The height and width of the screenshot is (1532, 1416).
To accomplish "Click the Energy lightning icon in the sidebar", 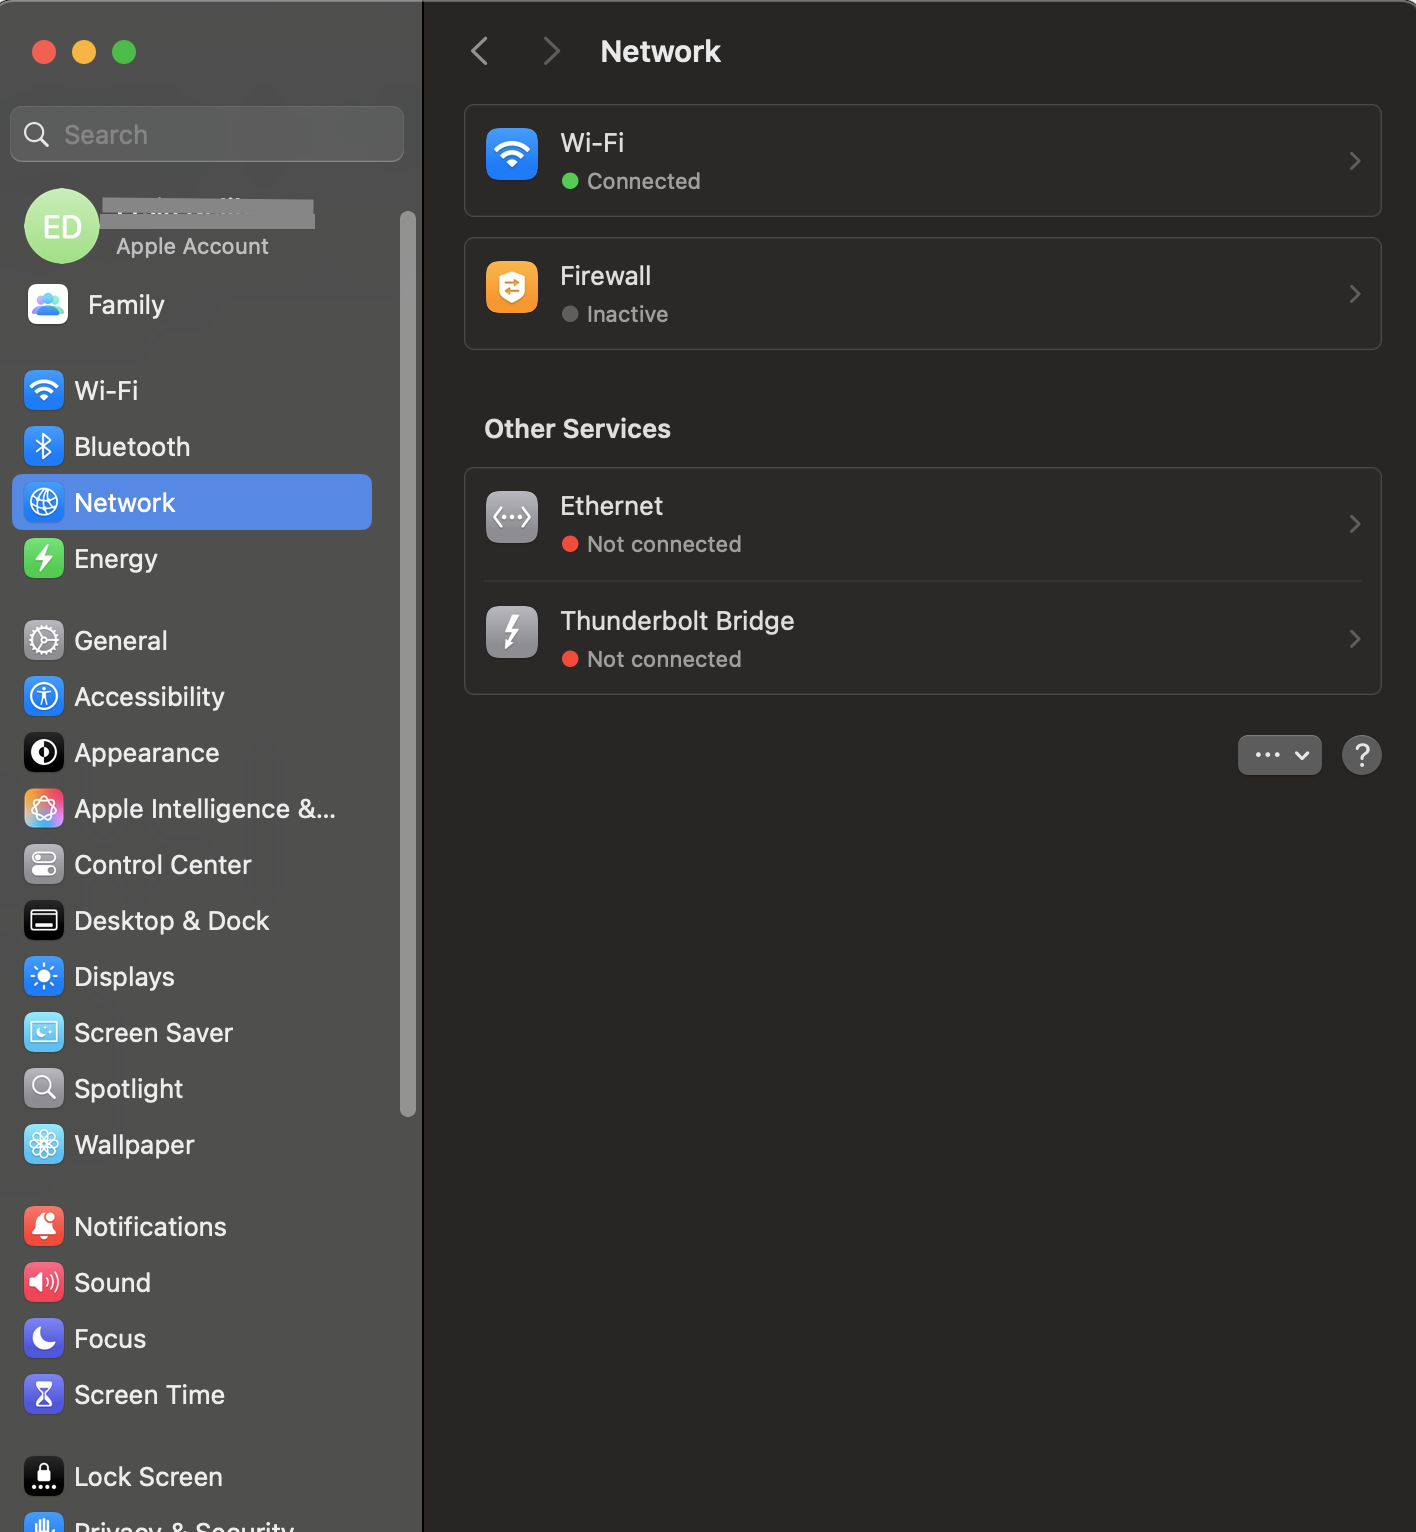I will click(x=44, y=558).
